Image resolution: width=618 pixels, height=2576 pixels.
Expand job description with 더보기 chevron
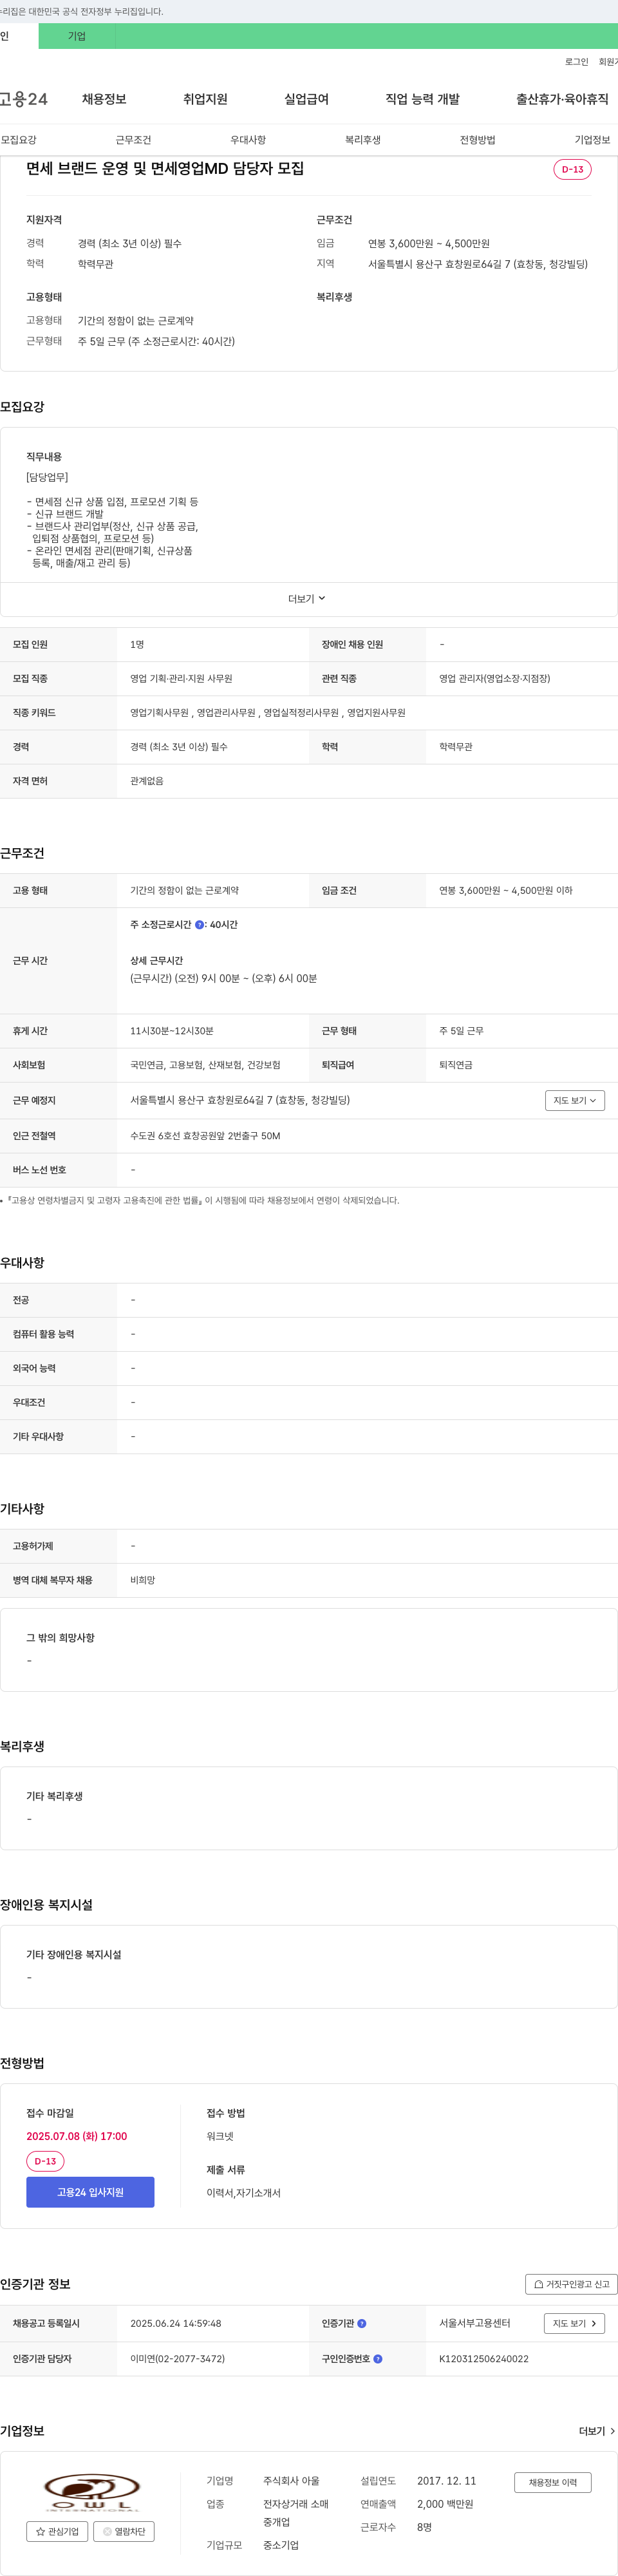[307, 599]
